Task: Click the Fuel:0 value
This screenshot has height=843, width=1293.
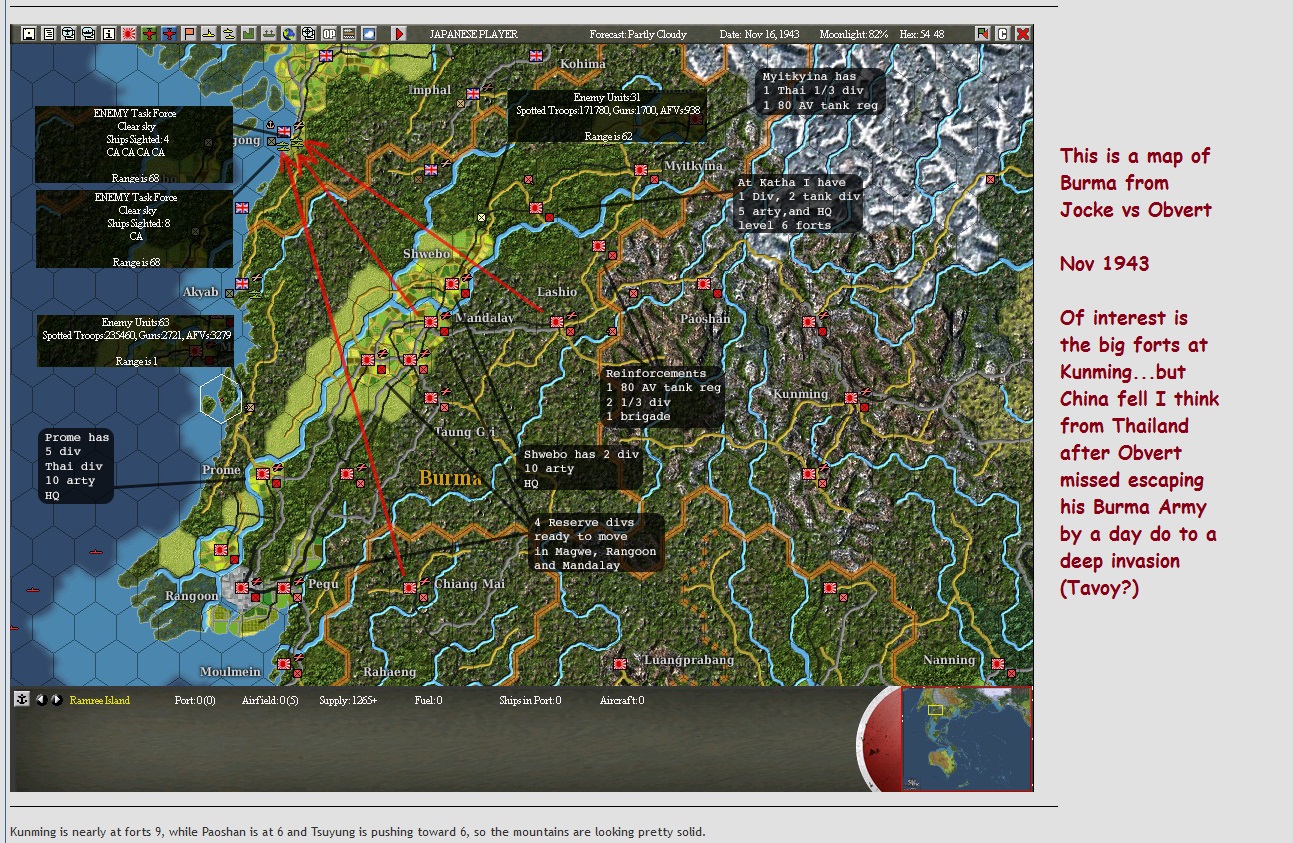Action: (428, 701)
